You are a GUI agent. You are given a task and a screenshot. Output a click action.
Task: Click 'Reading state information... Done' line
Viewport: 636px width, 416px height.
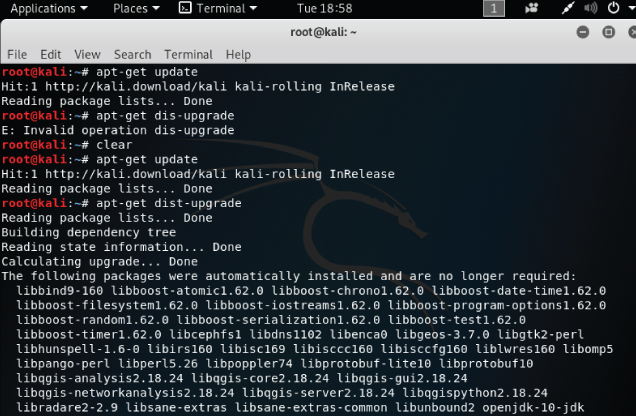pos(121,247)
